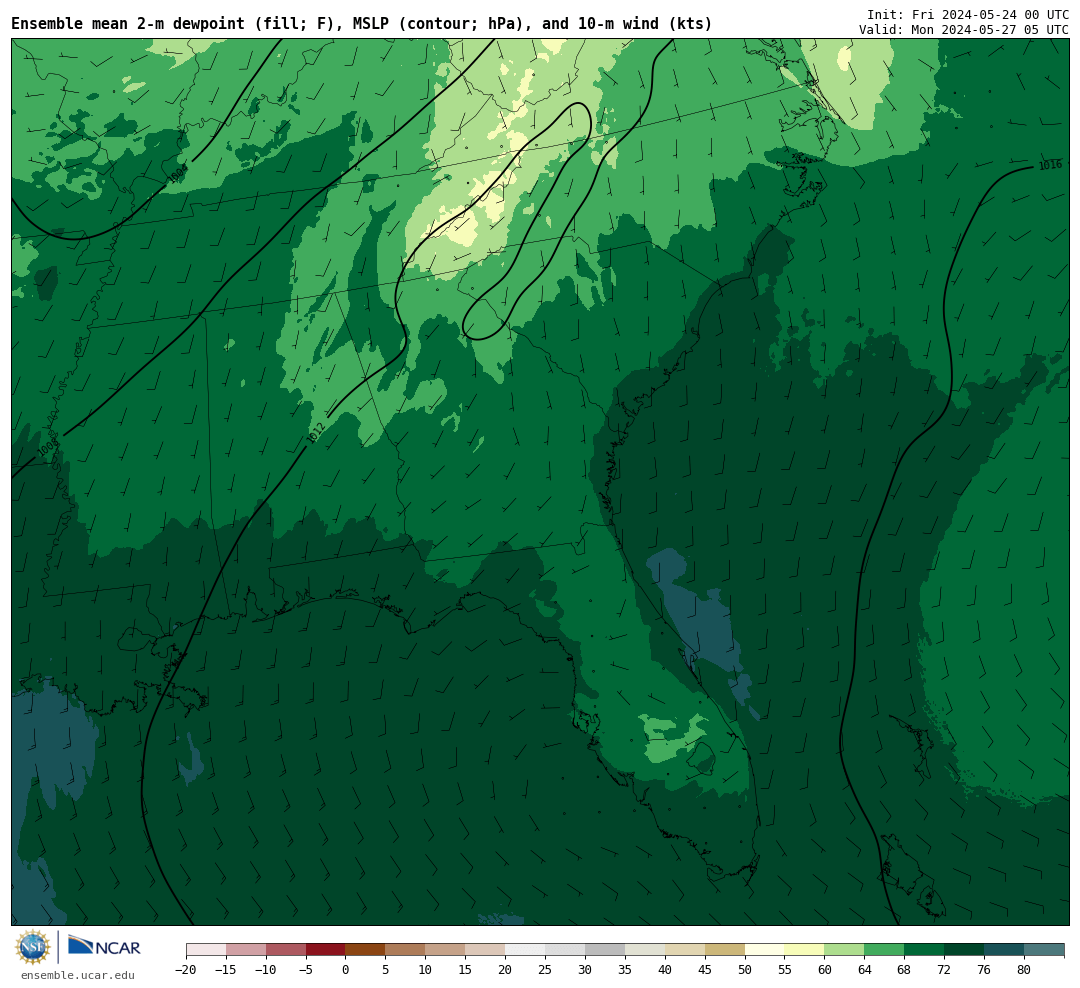Select the green swatch between 64 and 68
The image size is (1080, 988).
[885, 950]
